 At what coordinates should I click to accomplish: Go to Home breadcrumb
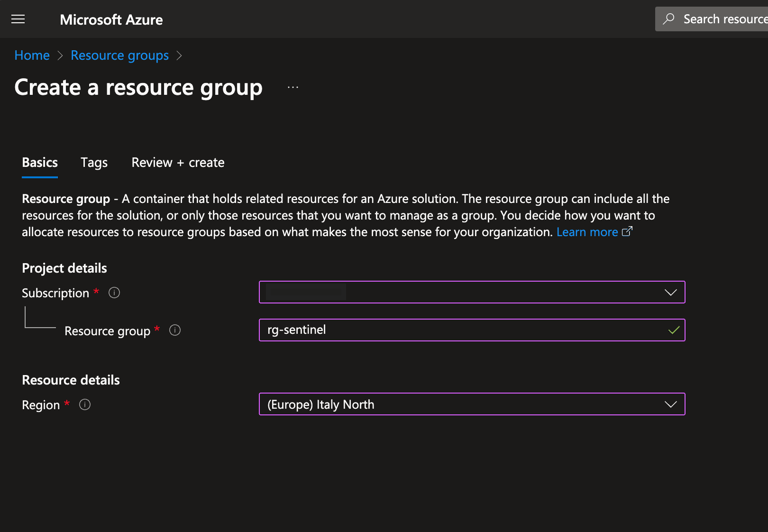[x=32, y=55]
